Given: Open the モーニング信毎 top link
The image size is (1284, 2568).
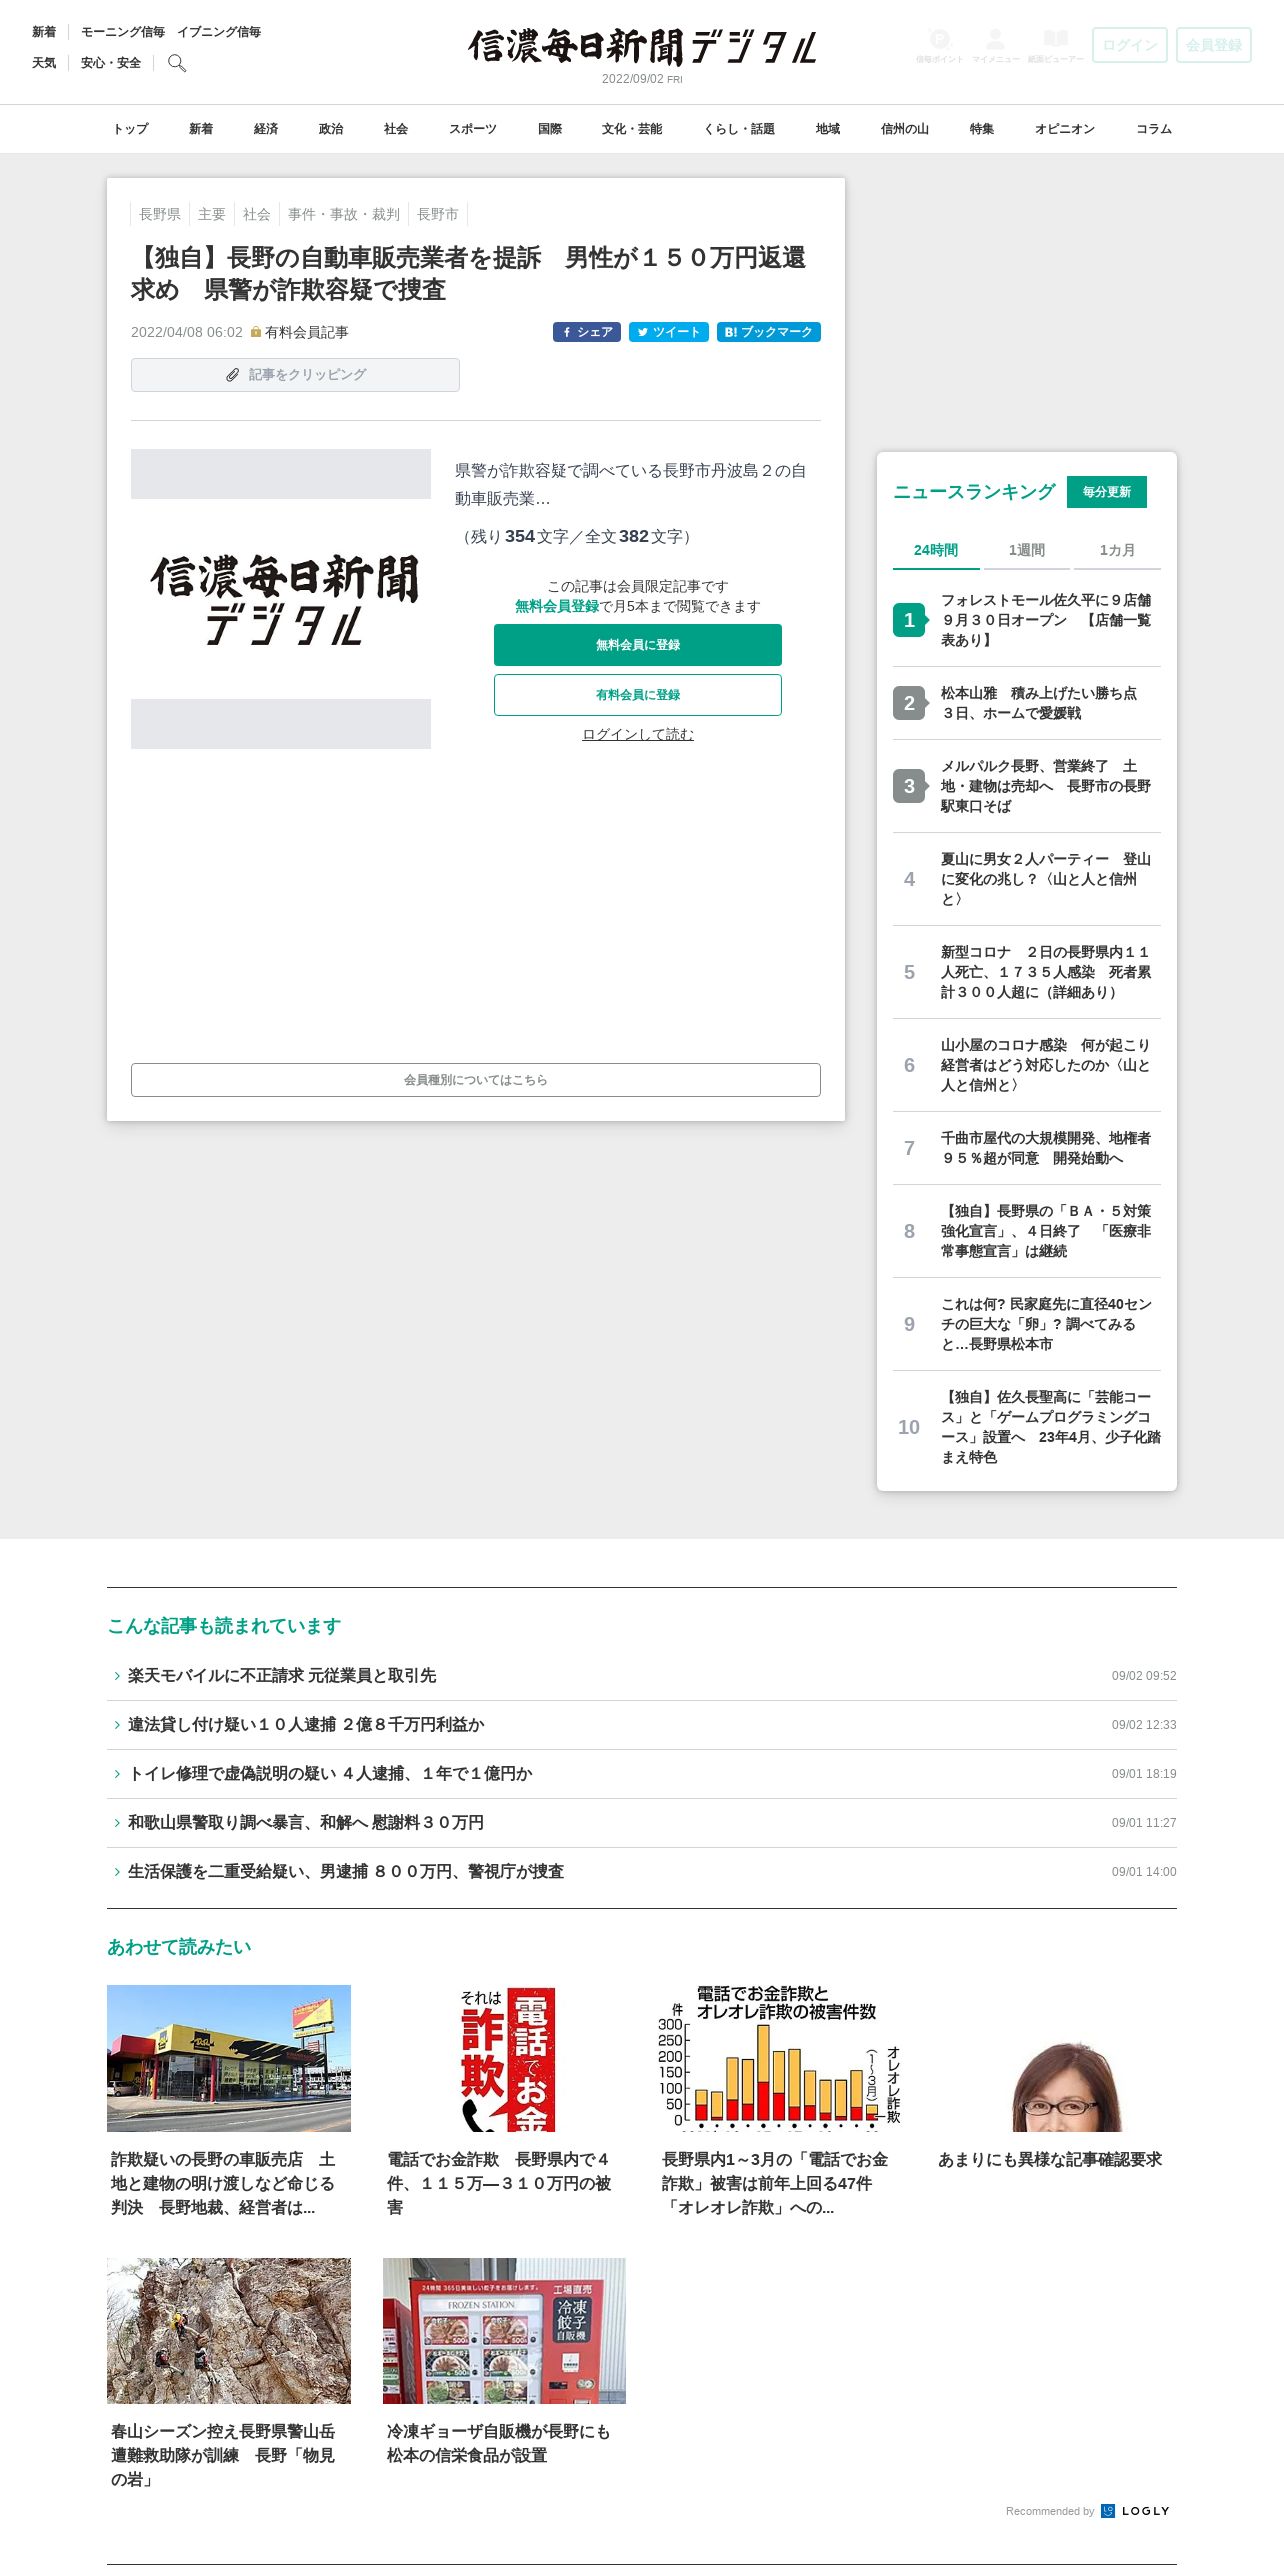Looking at the screenshot, I should pos(123,32).
